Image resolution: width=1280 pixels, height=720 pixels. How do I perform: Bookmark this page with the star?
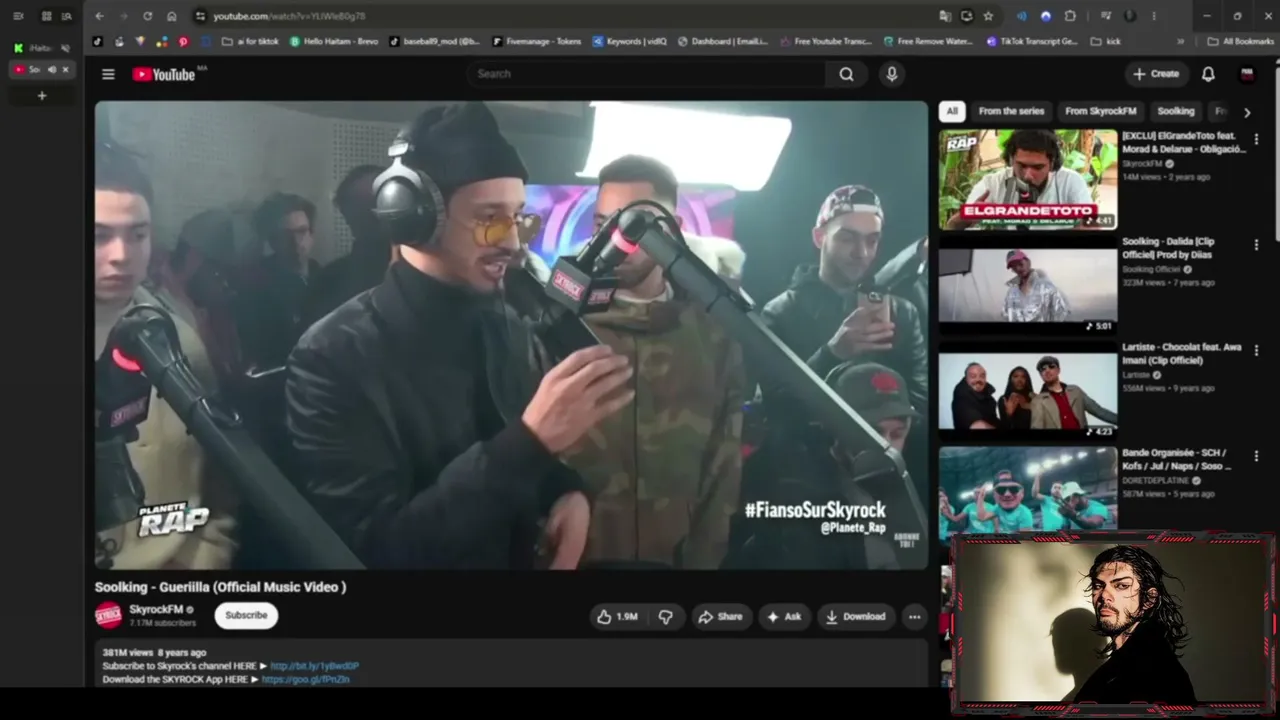[988, 16]
